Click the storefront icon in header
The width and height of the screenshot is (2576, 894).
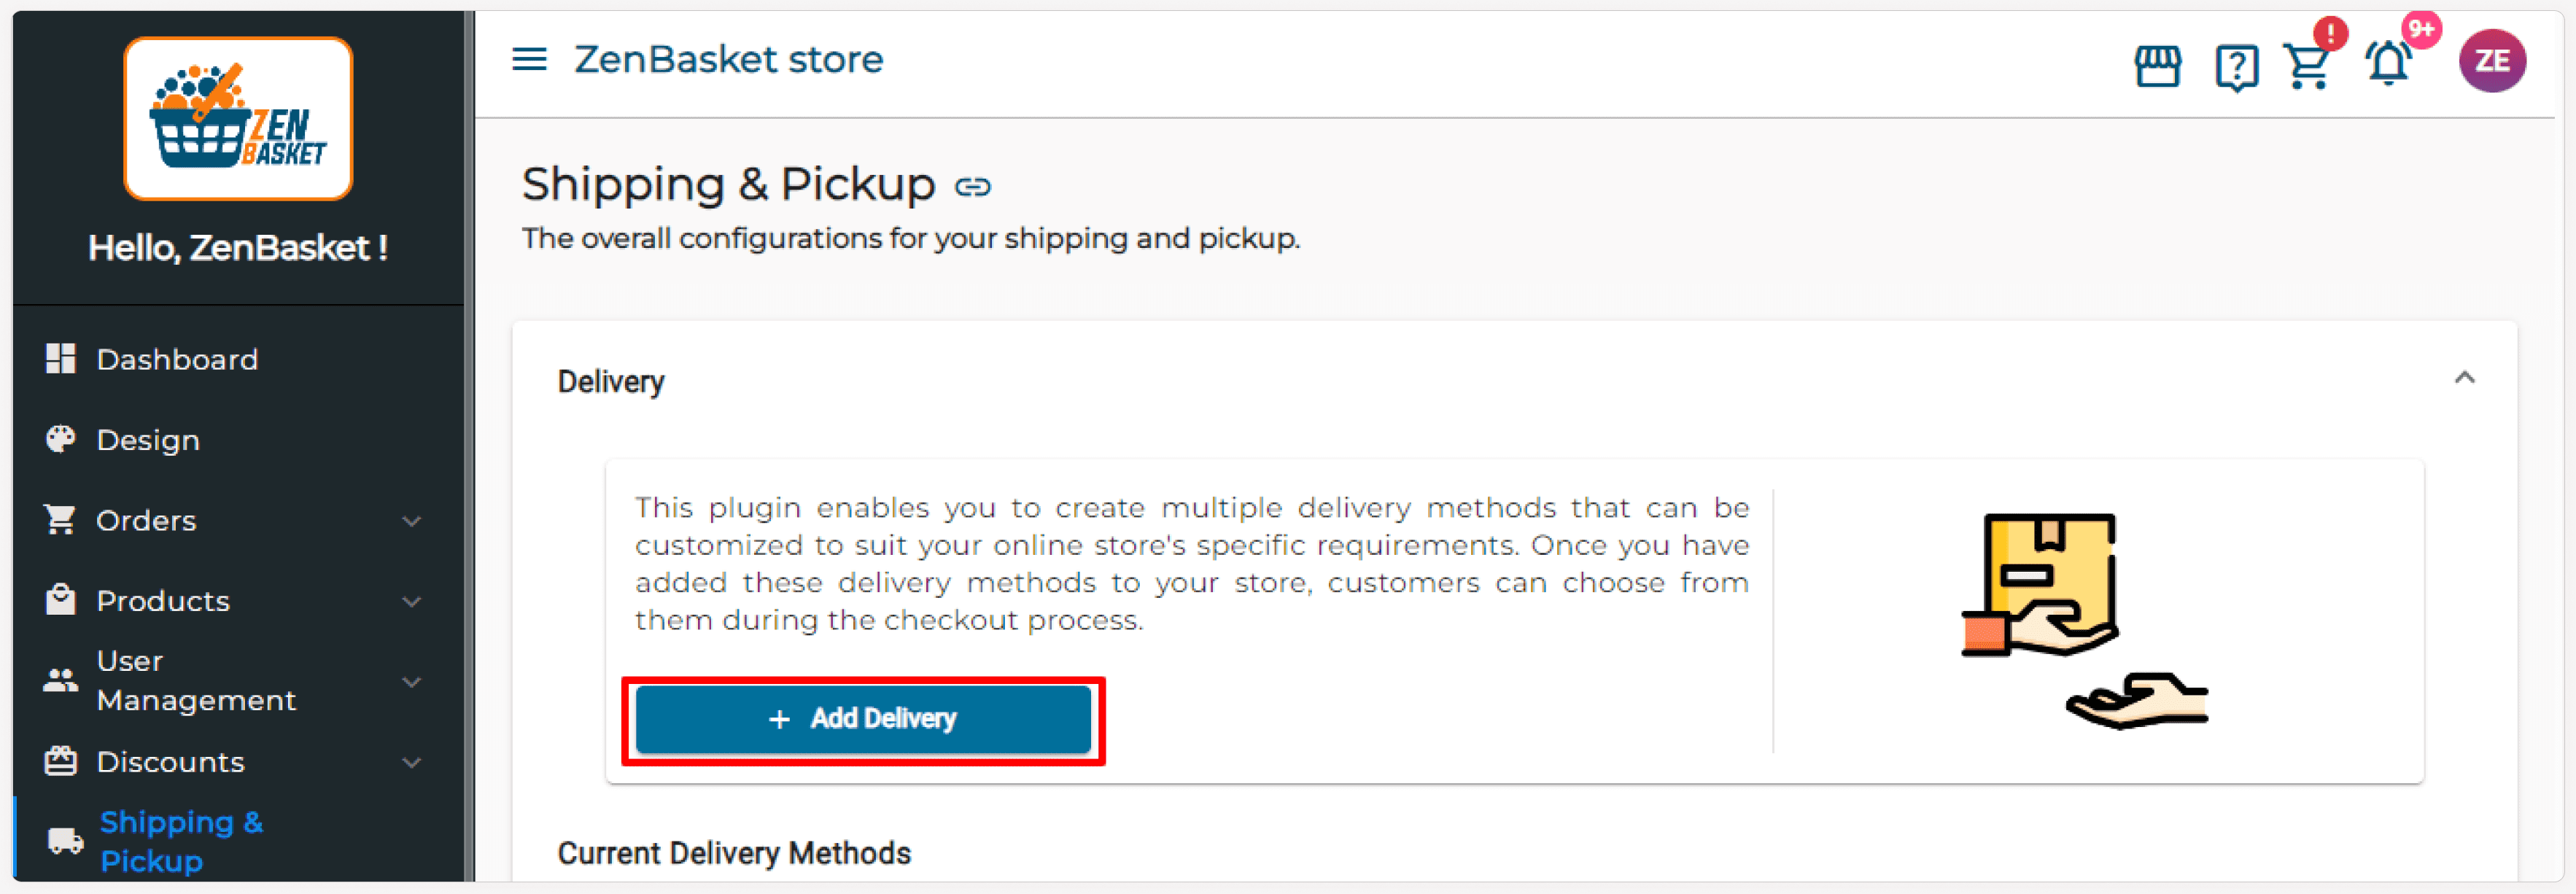click(2157, 66)
